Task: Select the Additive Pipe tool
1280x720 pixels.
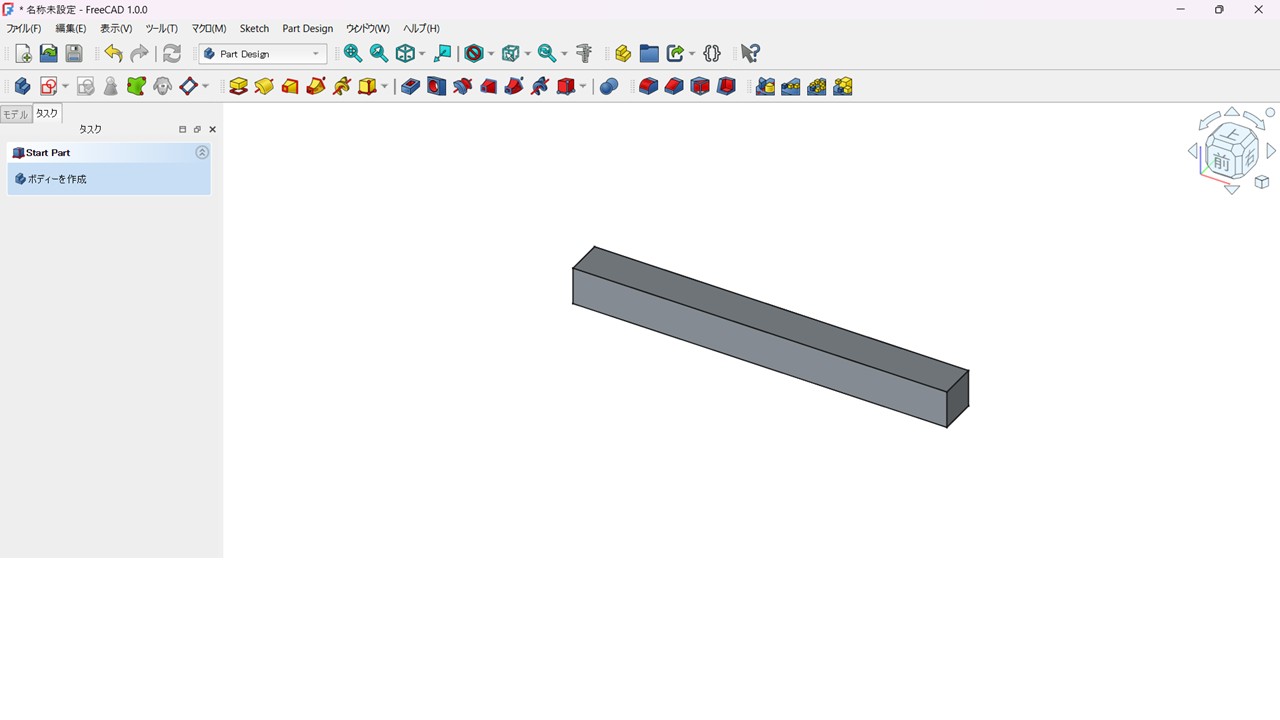Action: pos(316,87)
